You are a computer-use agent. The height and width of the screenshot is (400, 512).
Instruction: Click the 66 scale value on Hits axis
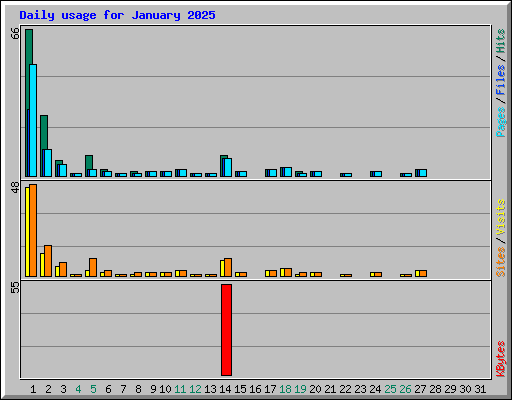[15, 33]
